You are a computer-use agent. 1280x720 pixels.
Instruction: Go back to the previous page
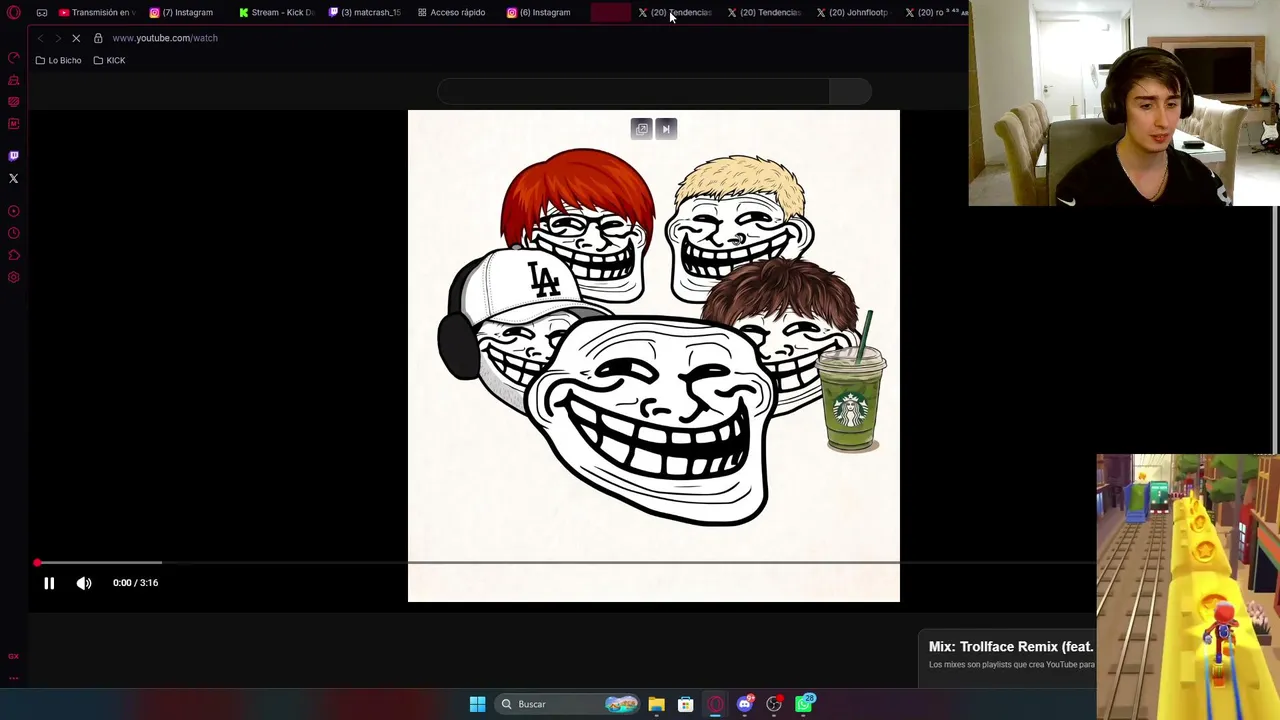40,38
